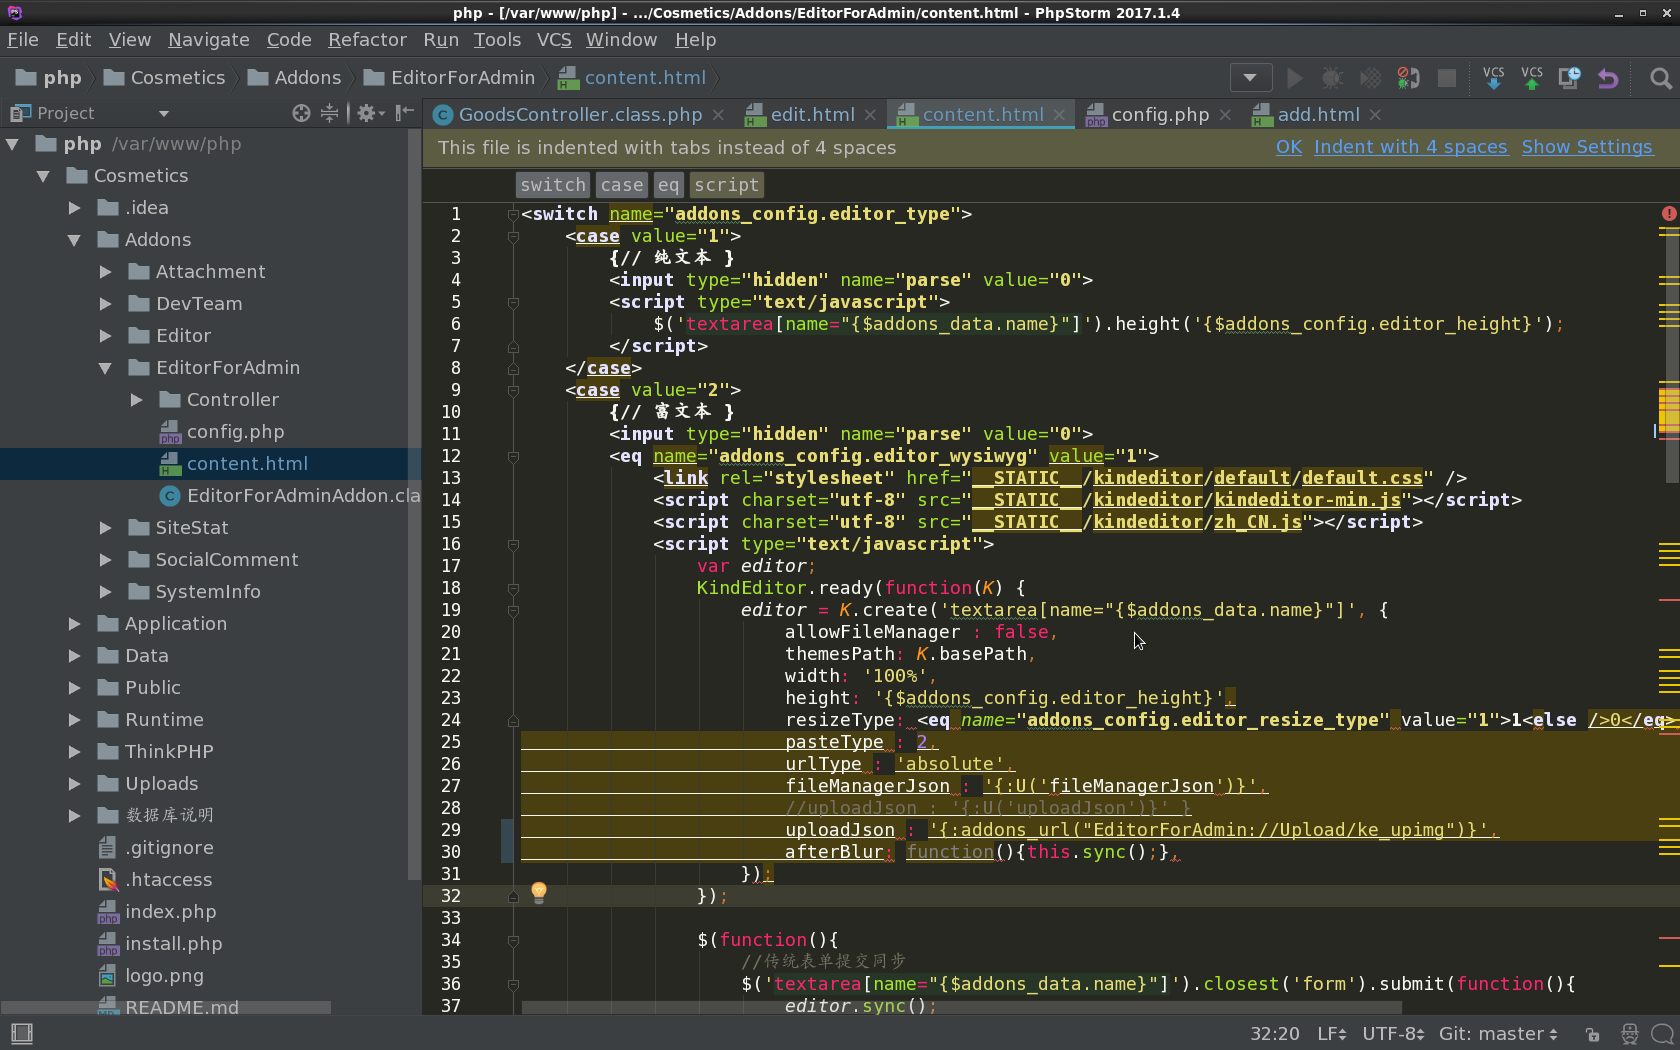Collapse the Cosmetics folder
Screen dimensions: 1680x1050
[43, 176]
